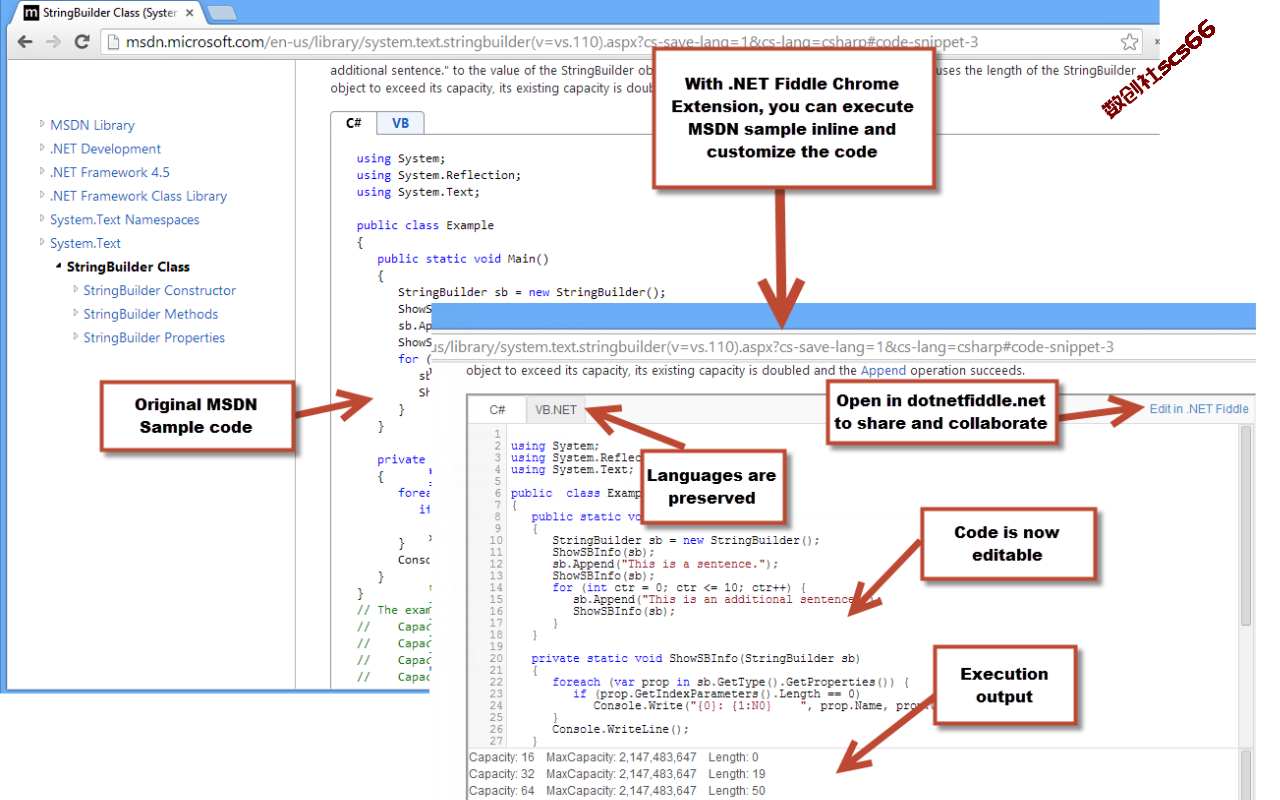Expand the System.Text tree node

[x=42, y=243]
